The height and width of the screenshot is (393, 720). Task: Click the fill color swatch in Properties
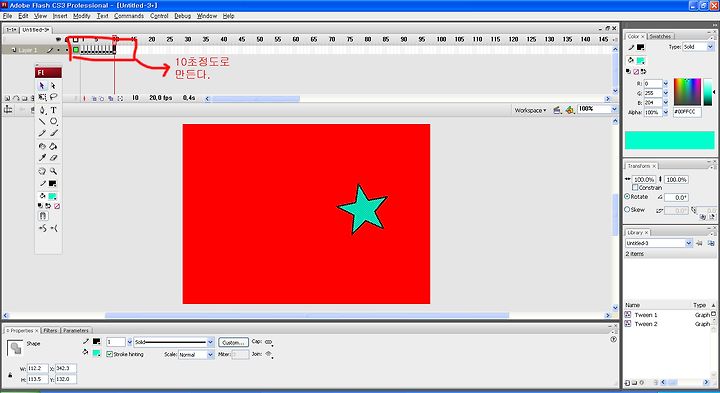(x=96, y=353)
